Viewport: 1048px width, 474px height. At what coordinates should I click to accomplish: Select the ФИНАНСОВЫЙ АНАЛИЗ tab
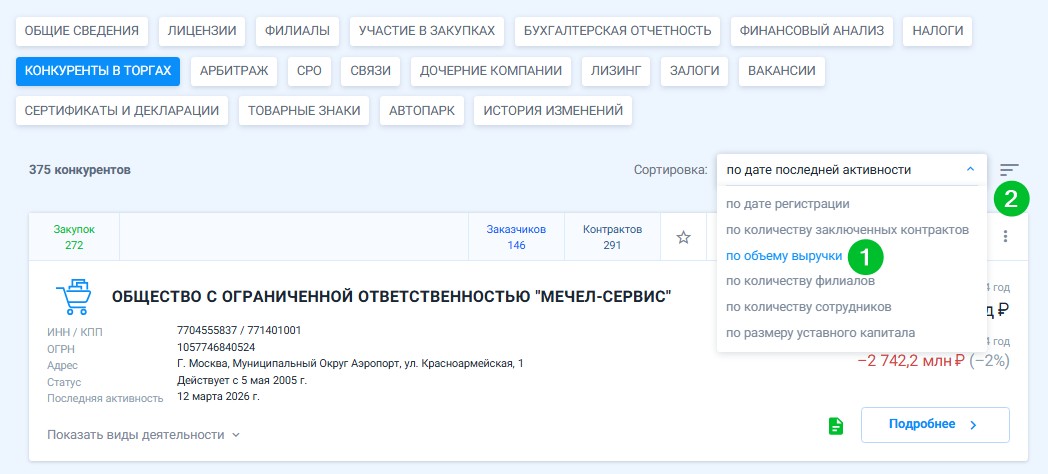pyautogui.click(x=811, y=31)
